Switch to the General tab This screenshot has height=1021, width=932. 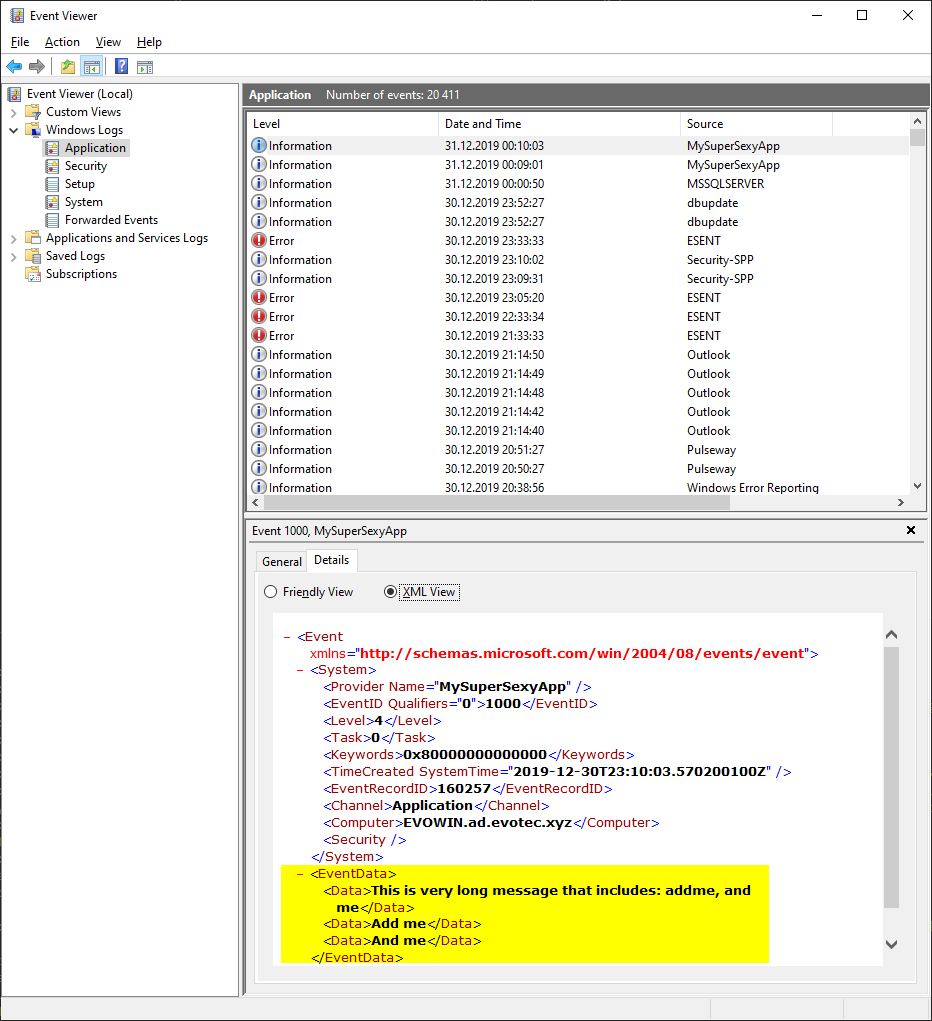point(282,562)
